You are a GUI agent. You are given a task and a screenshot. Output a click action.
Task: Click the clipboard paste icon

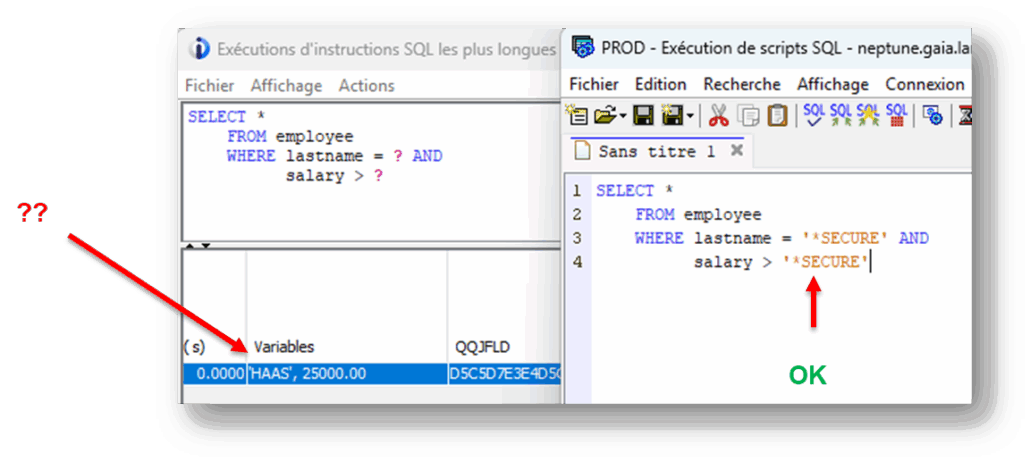[776, 115]
